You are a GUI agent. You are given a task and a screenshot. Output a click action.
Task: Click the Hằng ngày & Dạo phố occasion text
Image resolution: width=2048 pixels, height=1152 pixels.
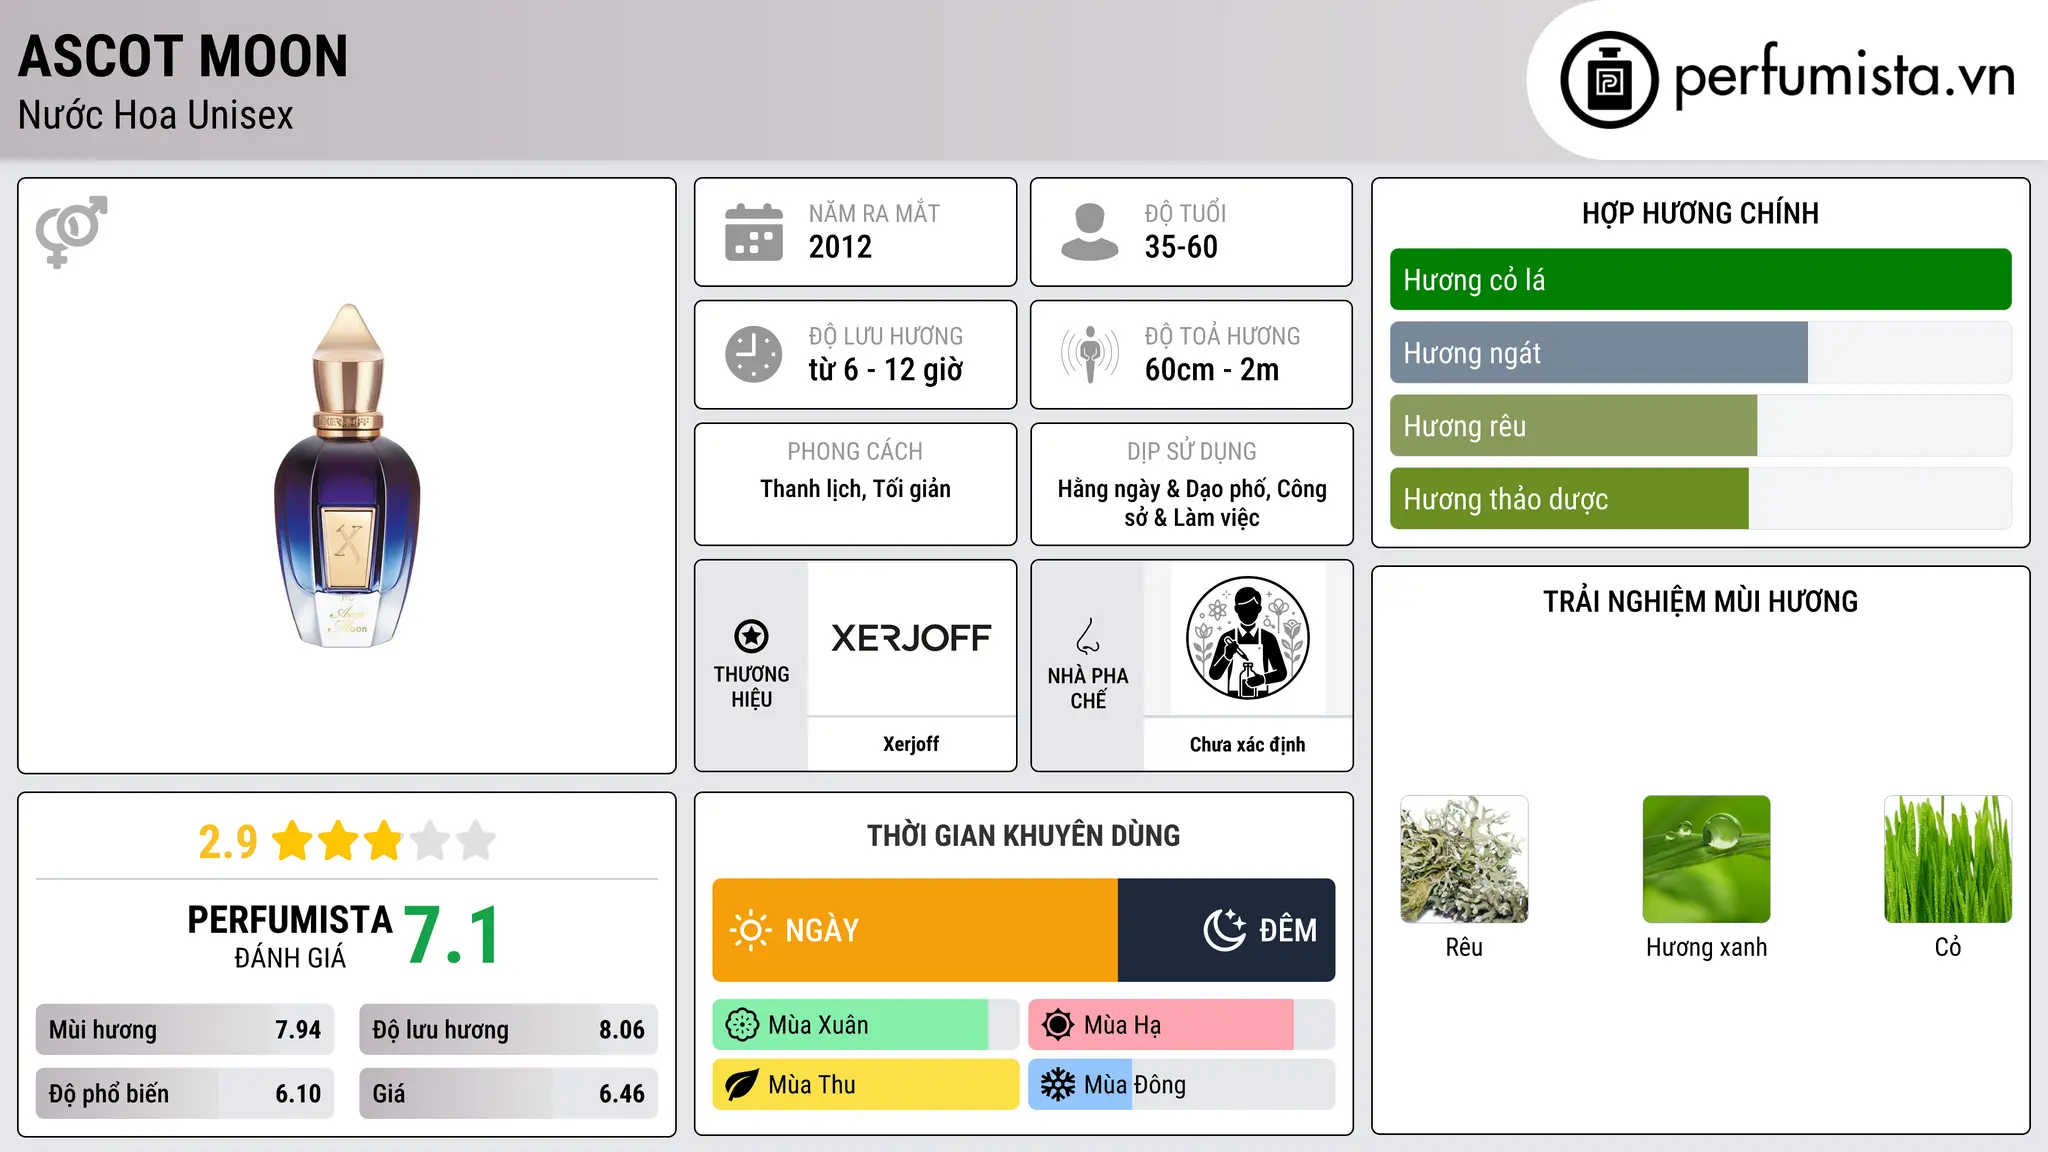pos(1192,503)
